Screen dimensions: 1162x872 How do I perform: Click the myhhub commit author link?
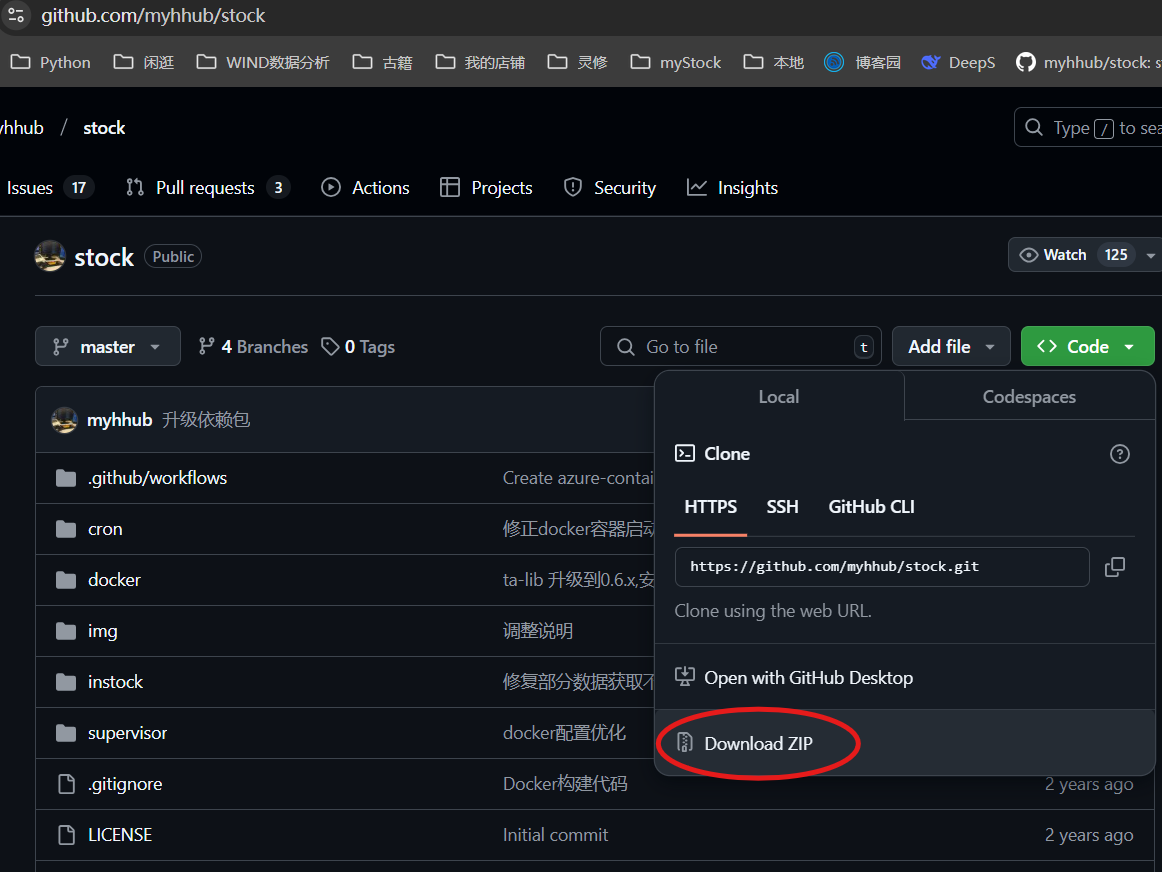(x=119, y=420)
